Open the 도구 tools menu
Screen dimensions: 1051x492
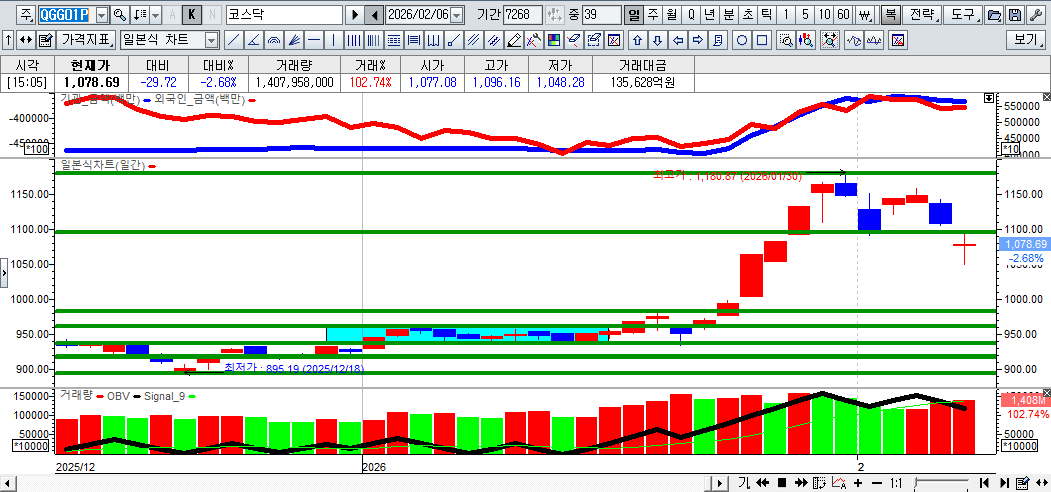point(962,15)
